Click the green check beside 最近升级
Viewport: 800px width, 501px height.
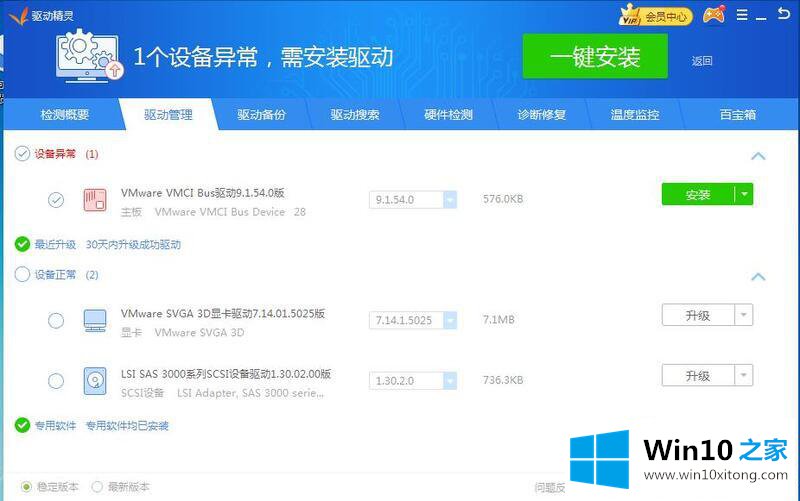(22, 244)
